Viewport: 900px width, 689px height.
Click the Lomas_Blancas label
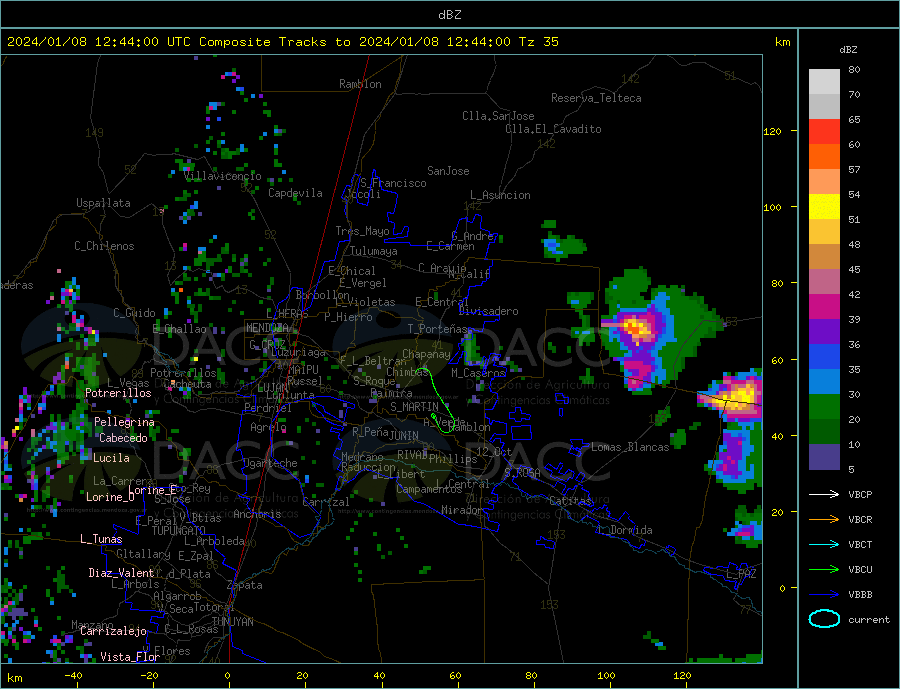pos(630,447)
